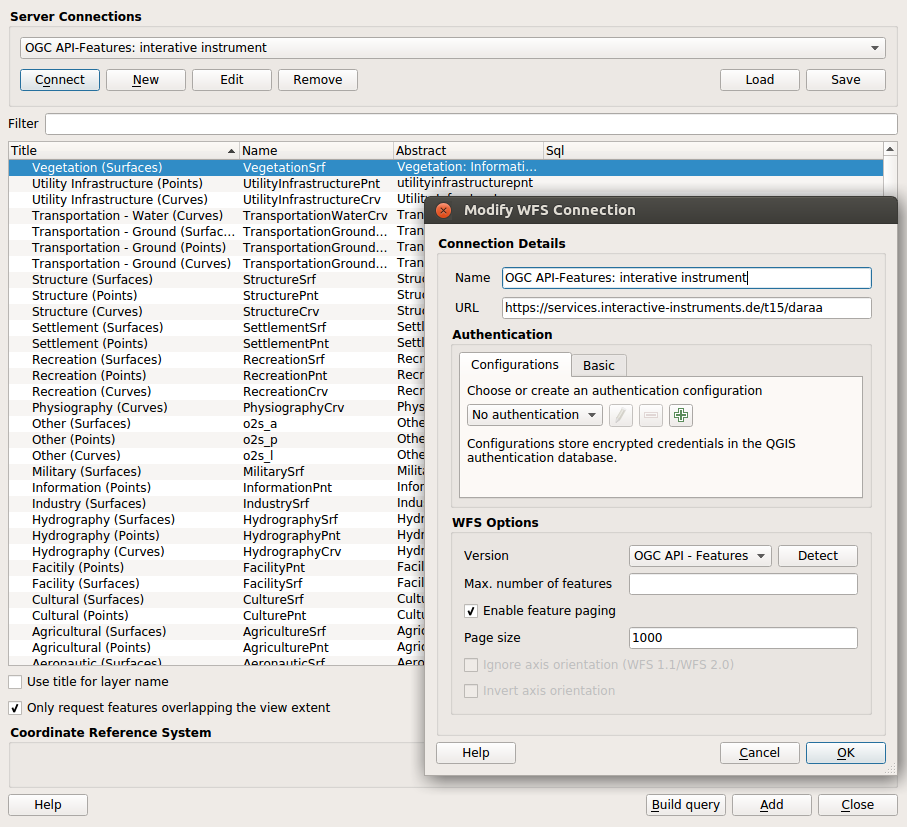Image resolution: width=907 pixels, height=827 pixels.
Task: Click the green plus add-authentication icon
Action: pos(681,415)
